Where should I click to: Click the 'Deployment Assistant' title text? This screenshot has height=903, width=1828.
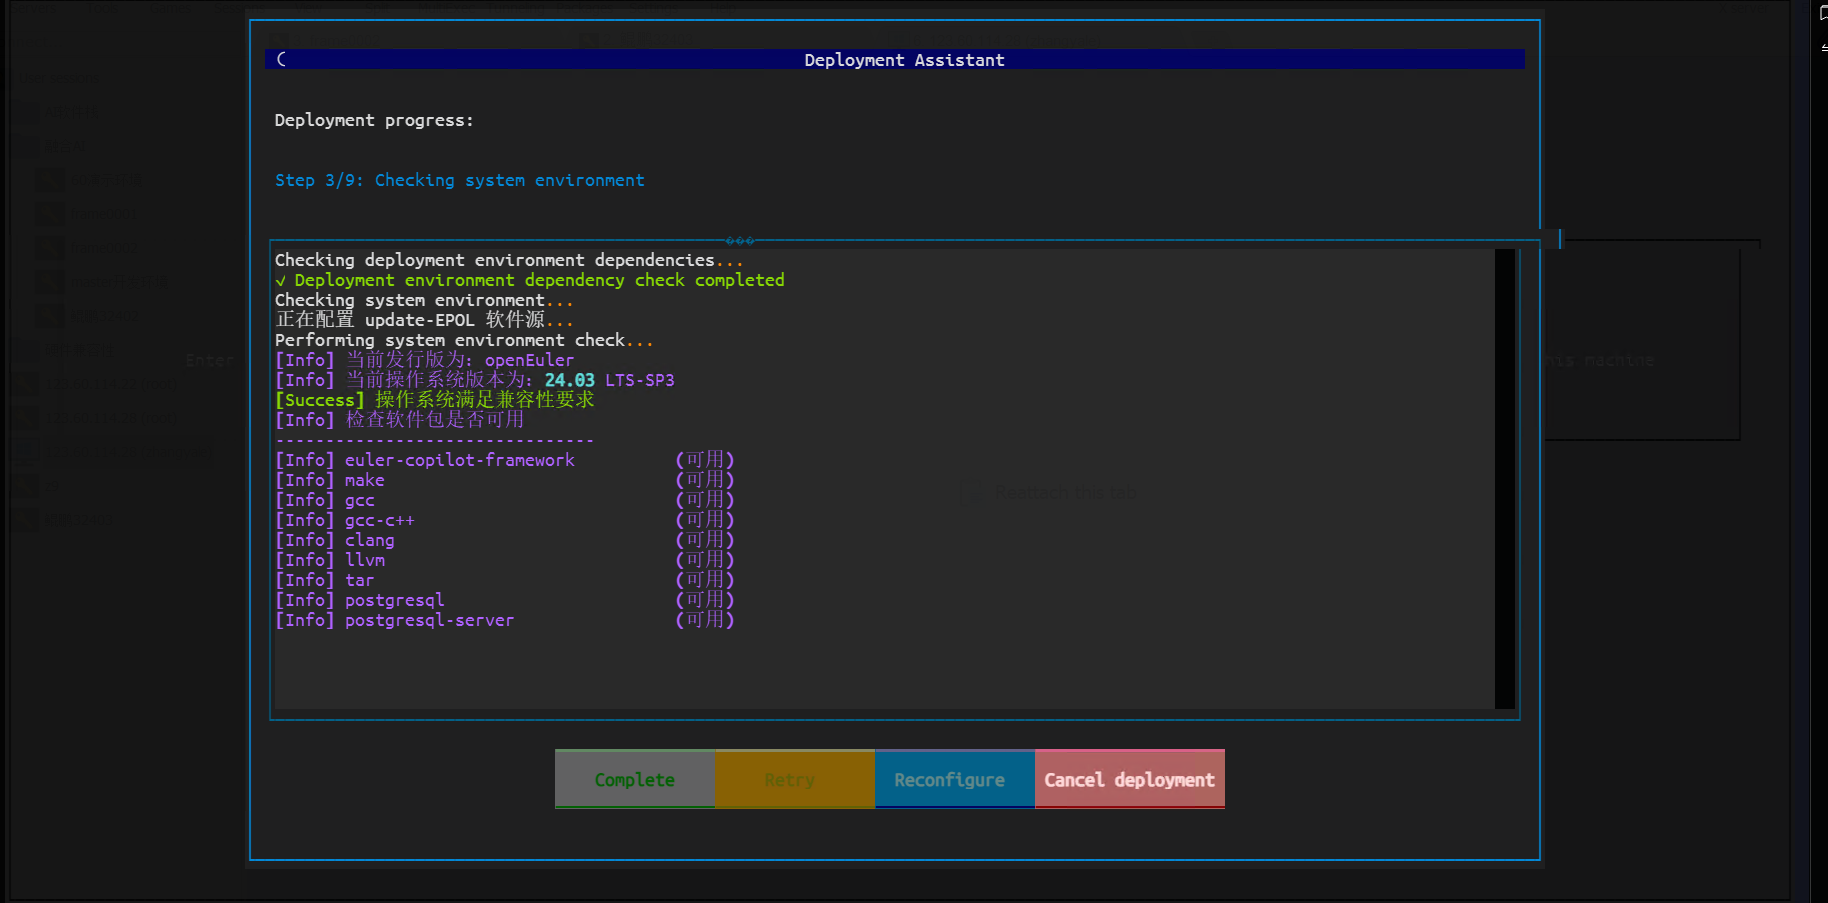[x=904, y=60]
